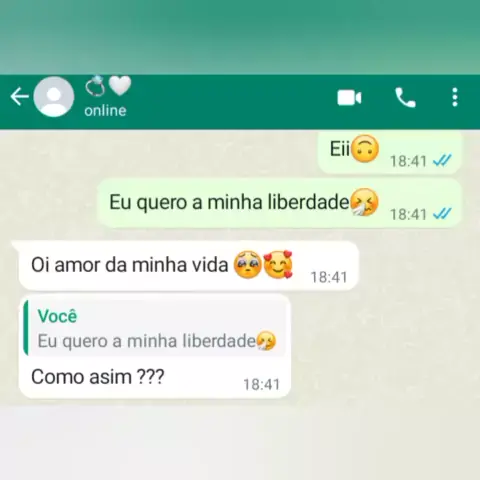Viewport: 480px width, 480px height.
Task: Click the upside-down smiley emoji
Action: pyautogui.click(x=365, y=149)
